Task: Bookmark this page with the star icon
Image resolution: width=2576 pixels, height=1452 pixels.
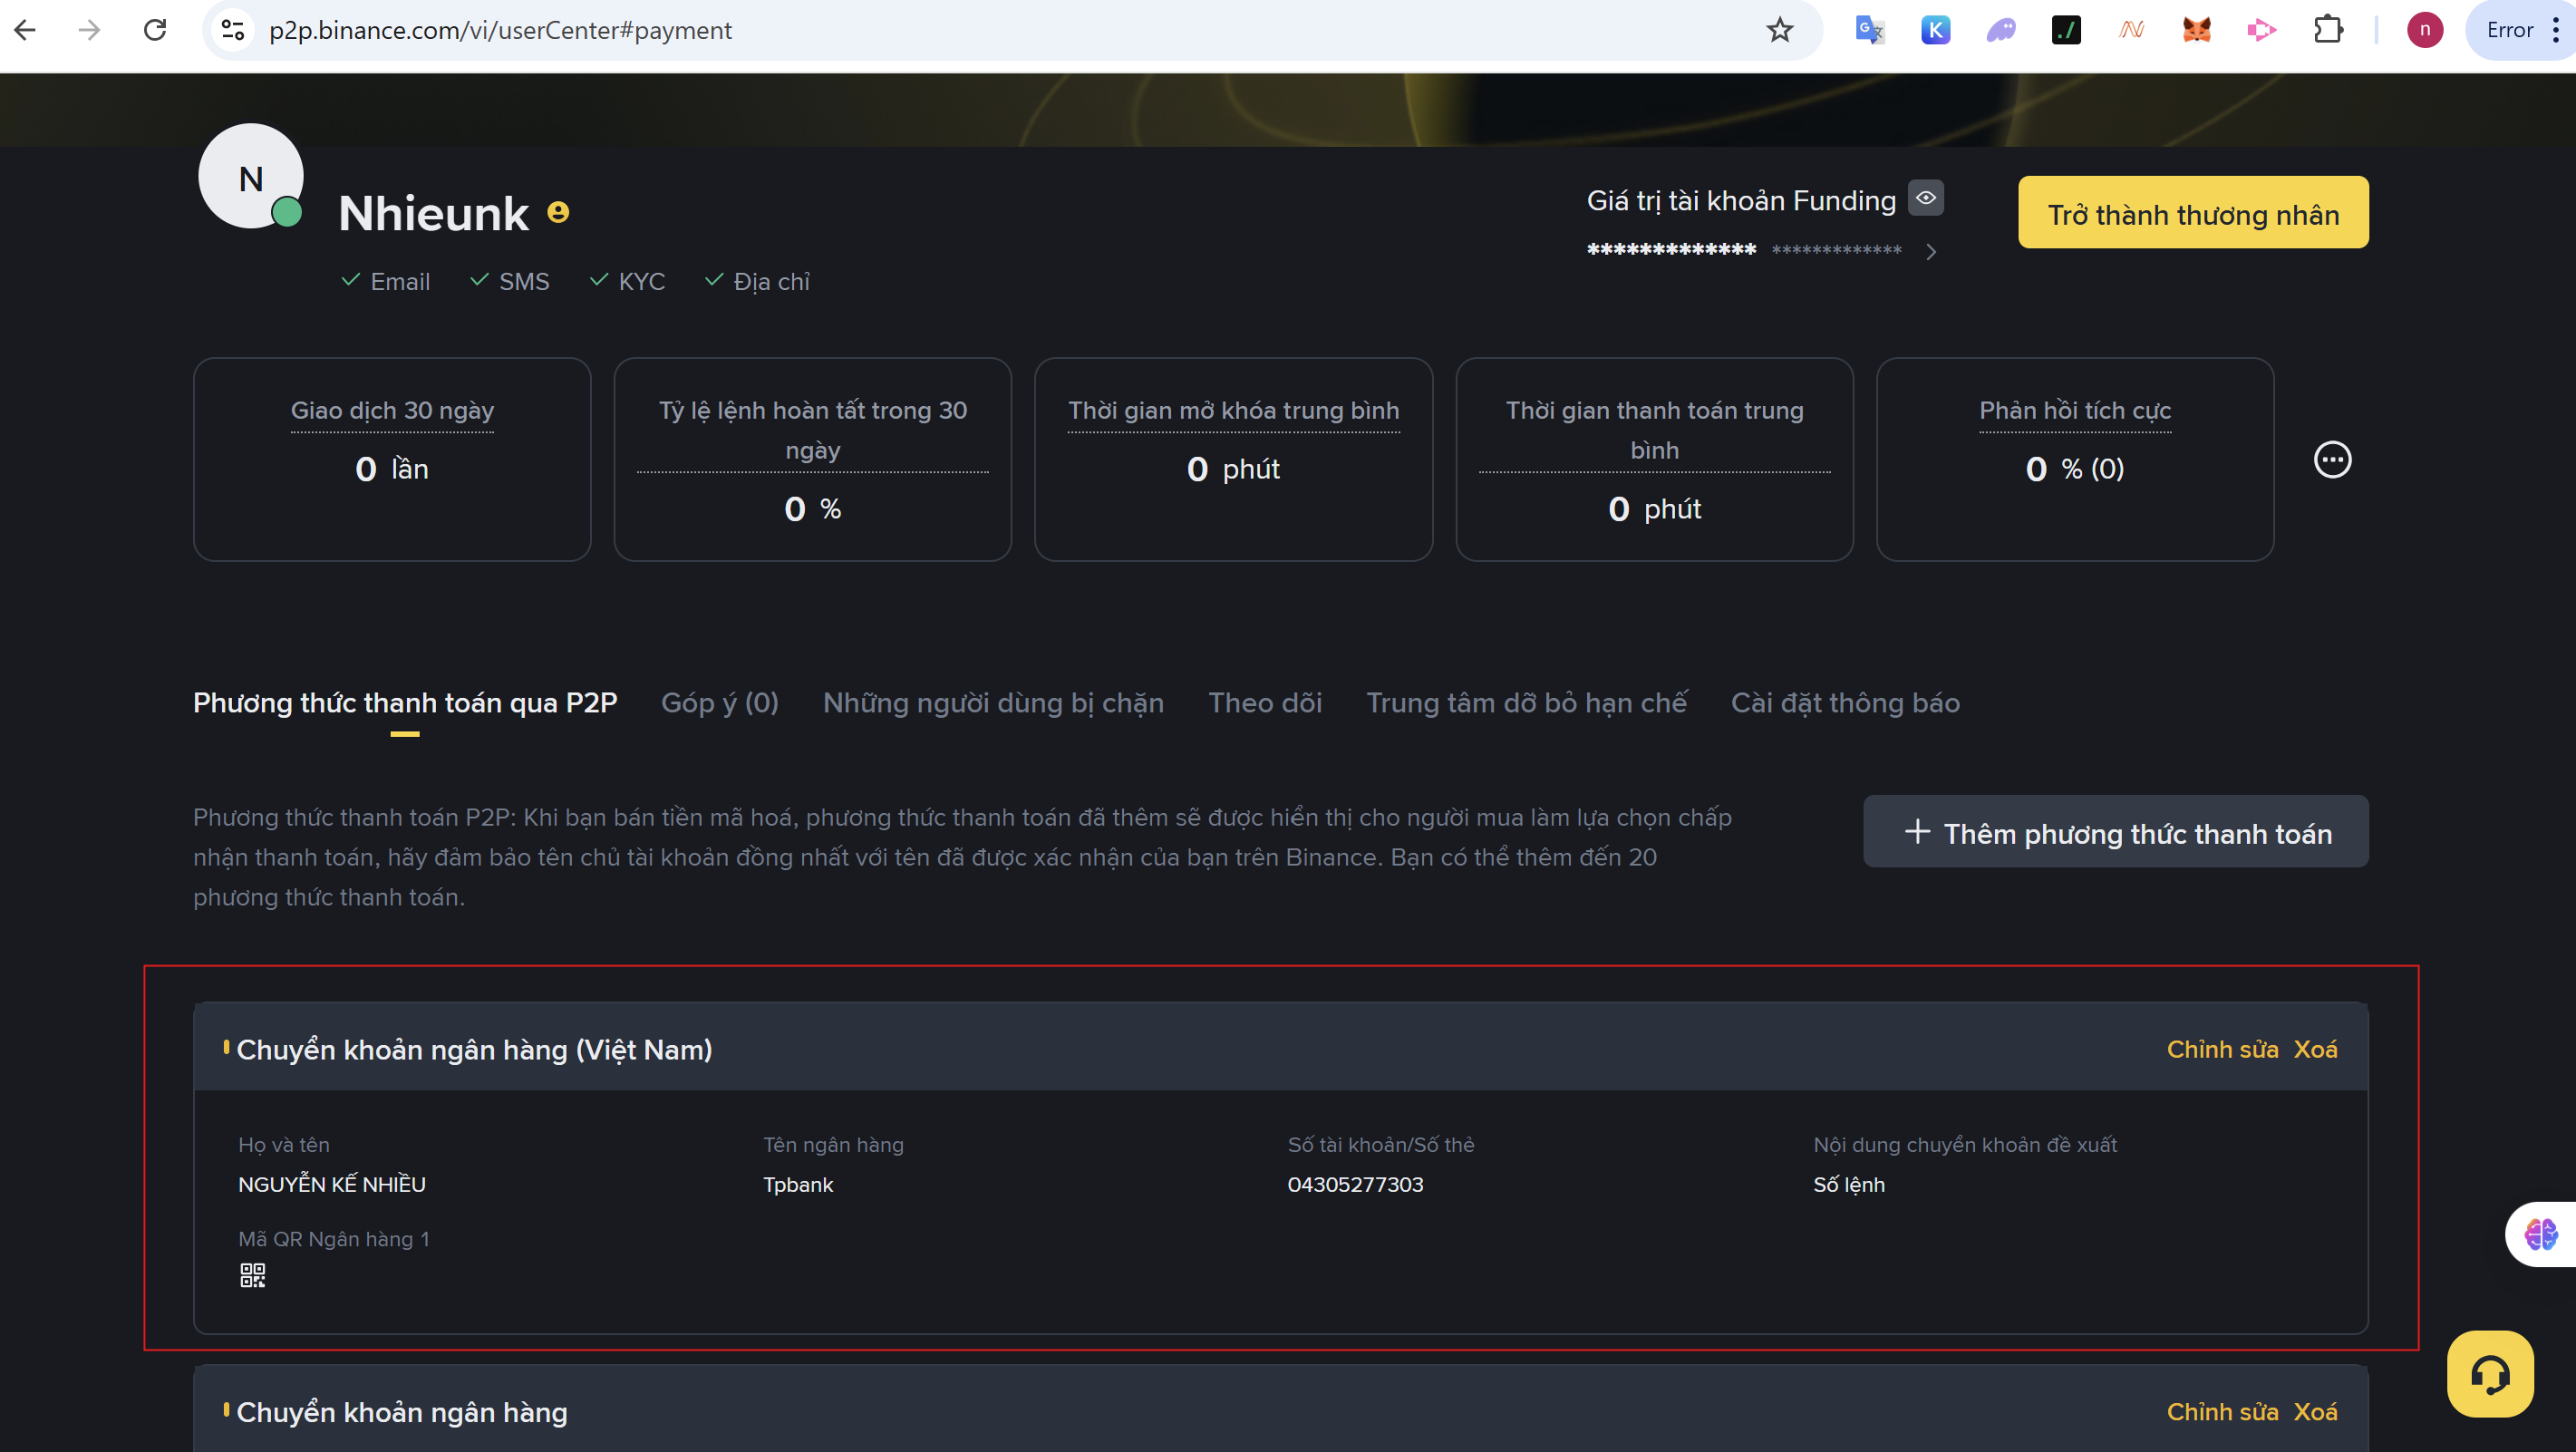Action: pyautogui.click(x=1779, y=30)
